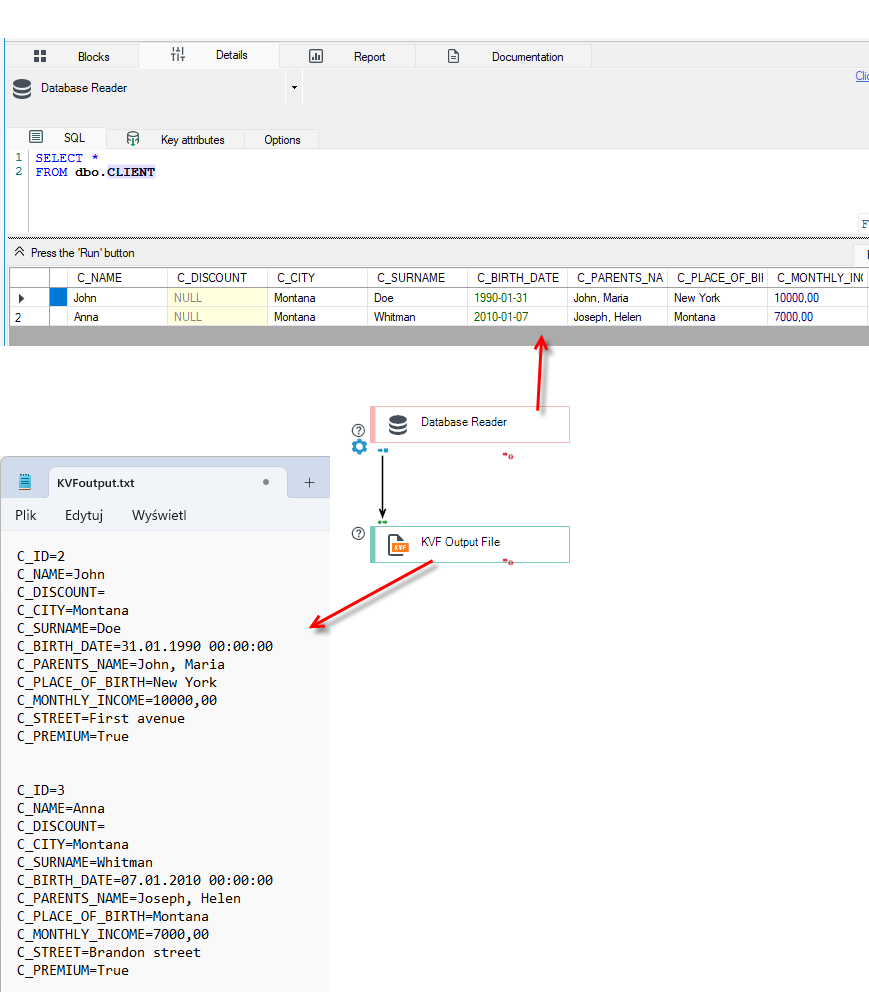Click the C_BIRTH_DATE column header
The width and height of the screenshot is (869, 992).
517,278
